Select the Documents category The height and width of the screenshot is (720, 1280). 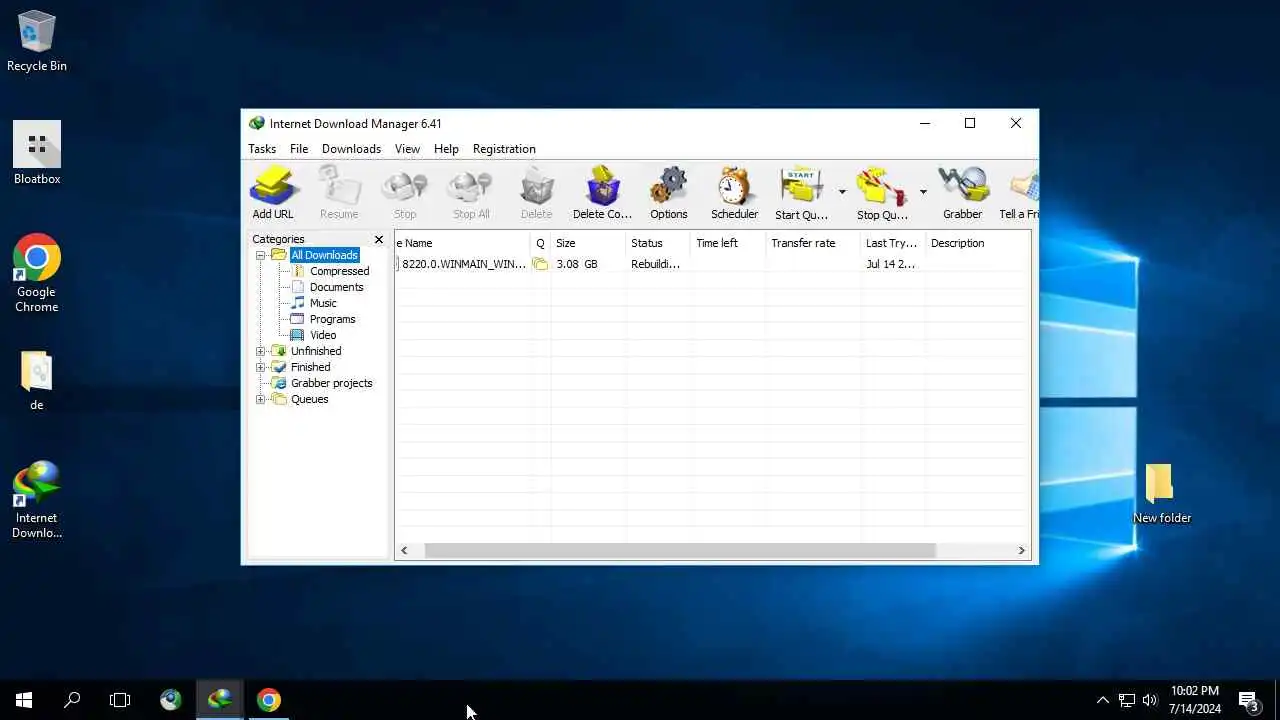(x=336, y=287)
